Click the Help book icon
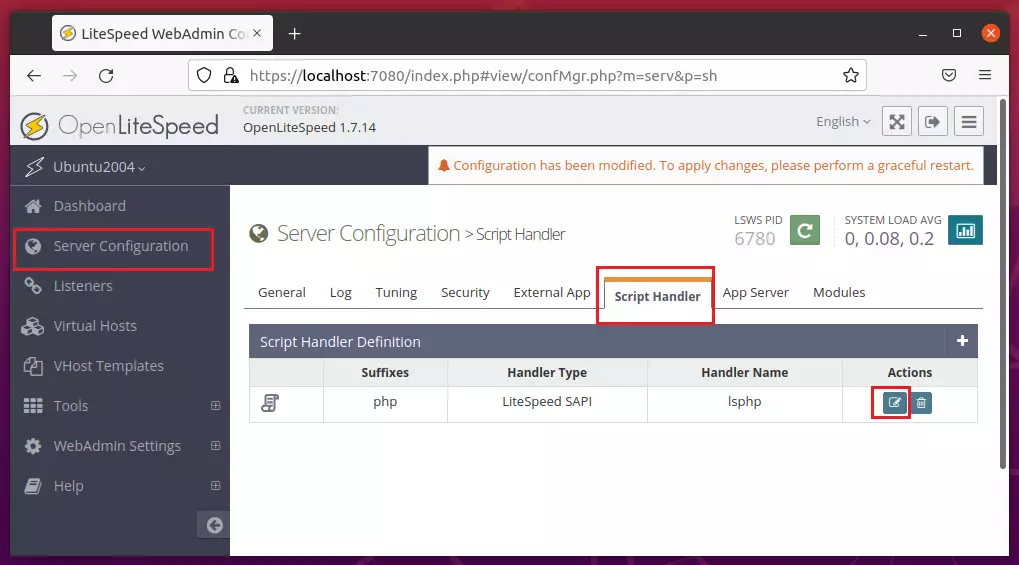Image resolution: width=1019 pixels, height=565 pixels. tap(32, 486)
